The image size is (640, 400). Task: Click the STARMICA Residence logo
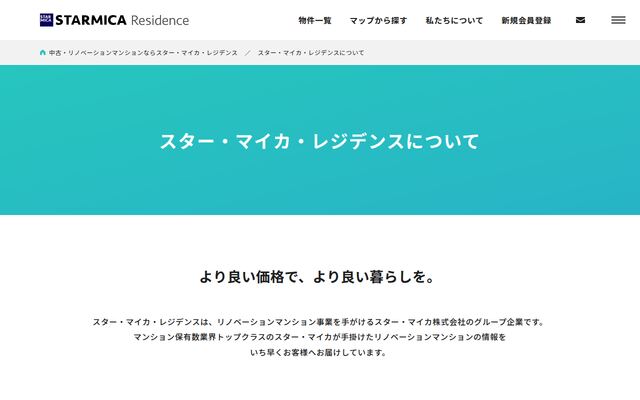(114, 20)
